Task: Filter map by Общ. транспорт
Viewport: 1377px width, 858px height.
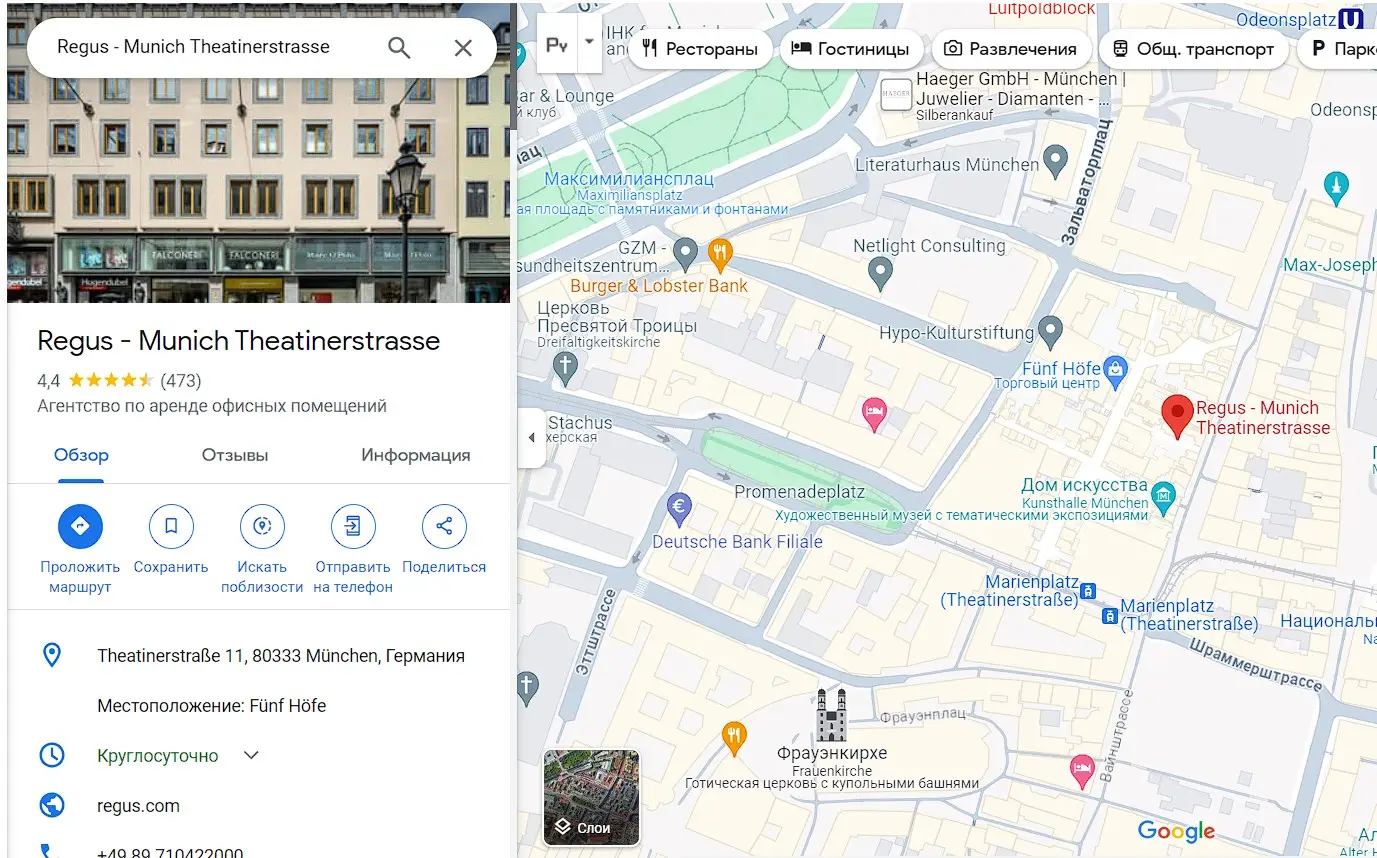Action: pyautogui.click(x=1193, y=49)
